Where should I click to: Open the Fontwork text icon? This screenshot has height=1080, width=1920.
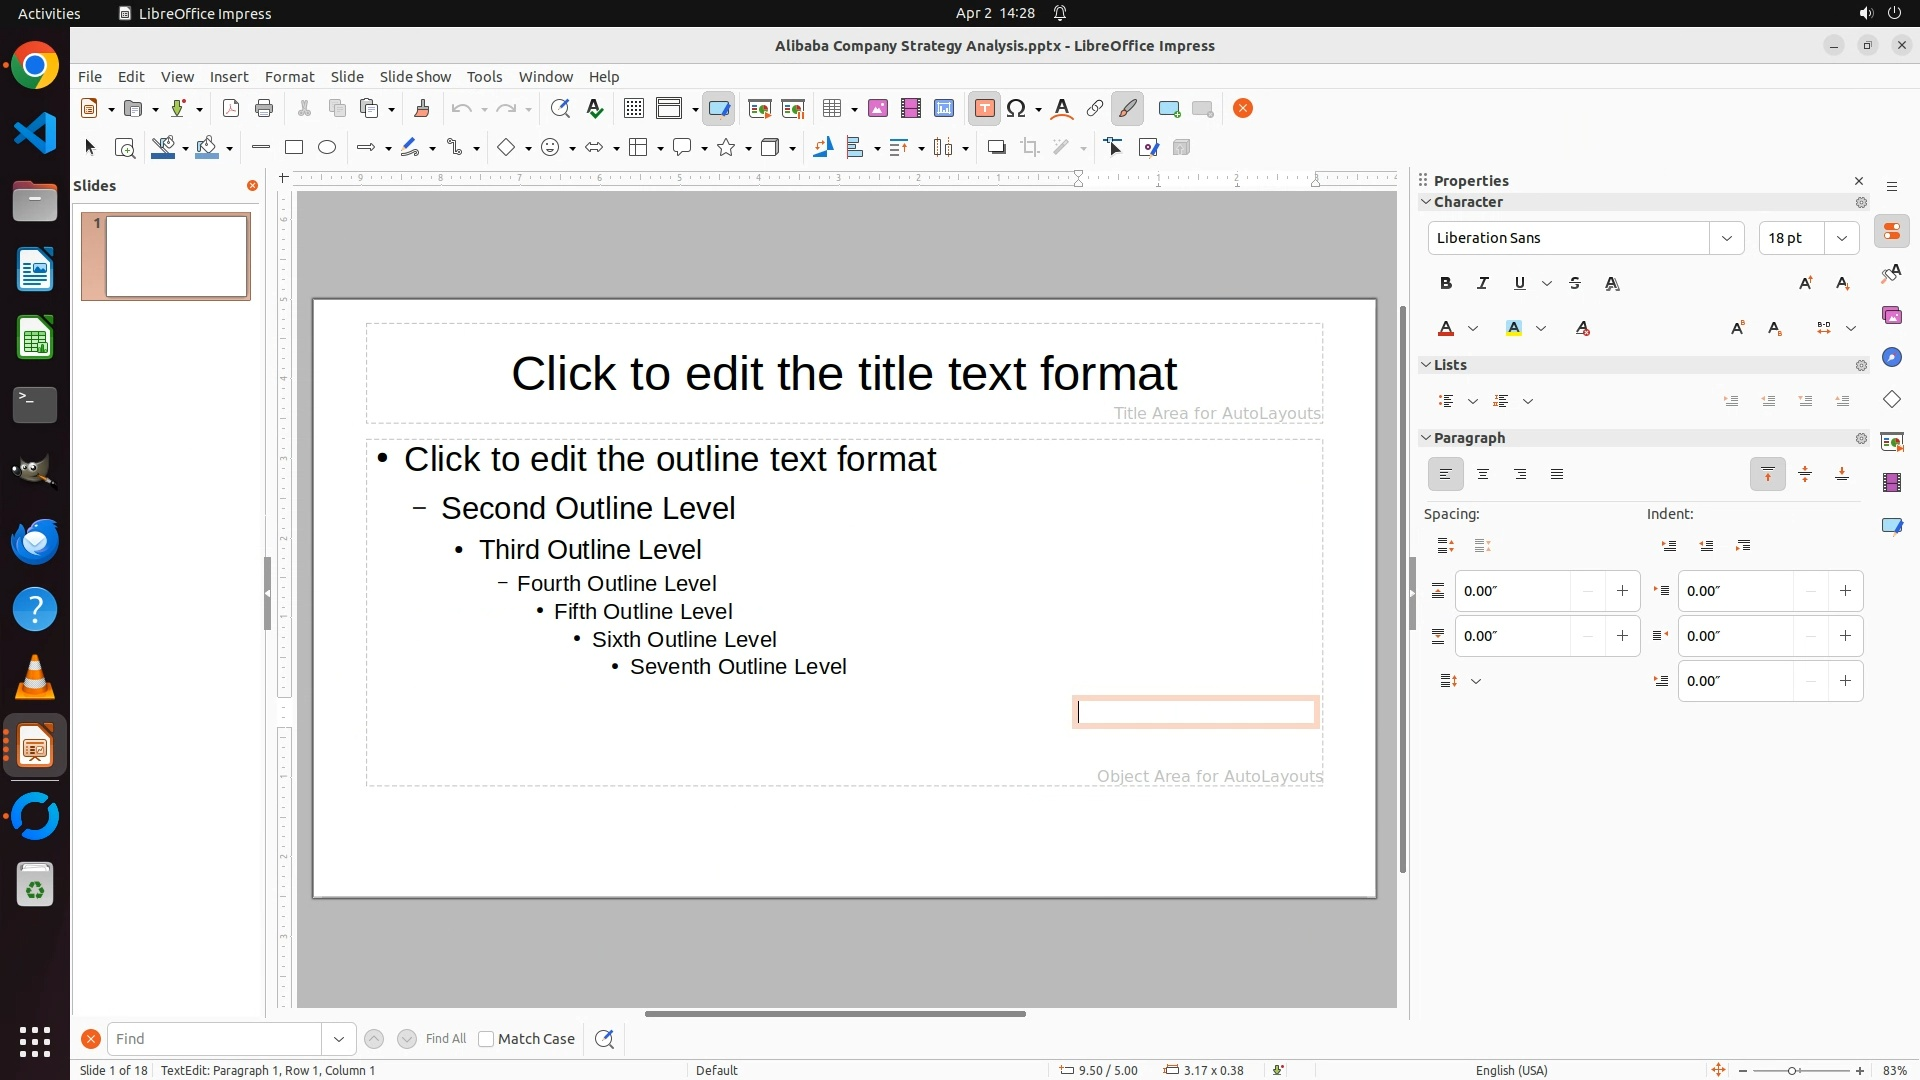point(1062,109)
